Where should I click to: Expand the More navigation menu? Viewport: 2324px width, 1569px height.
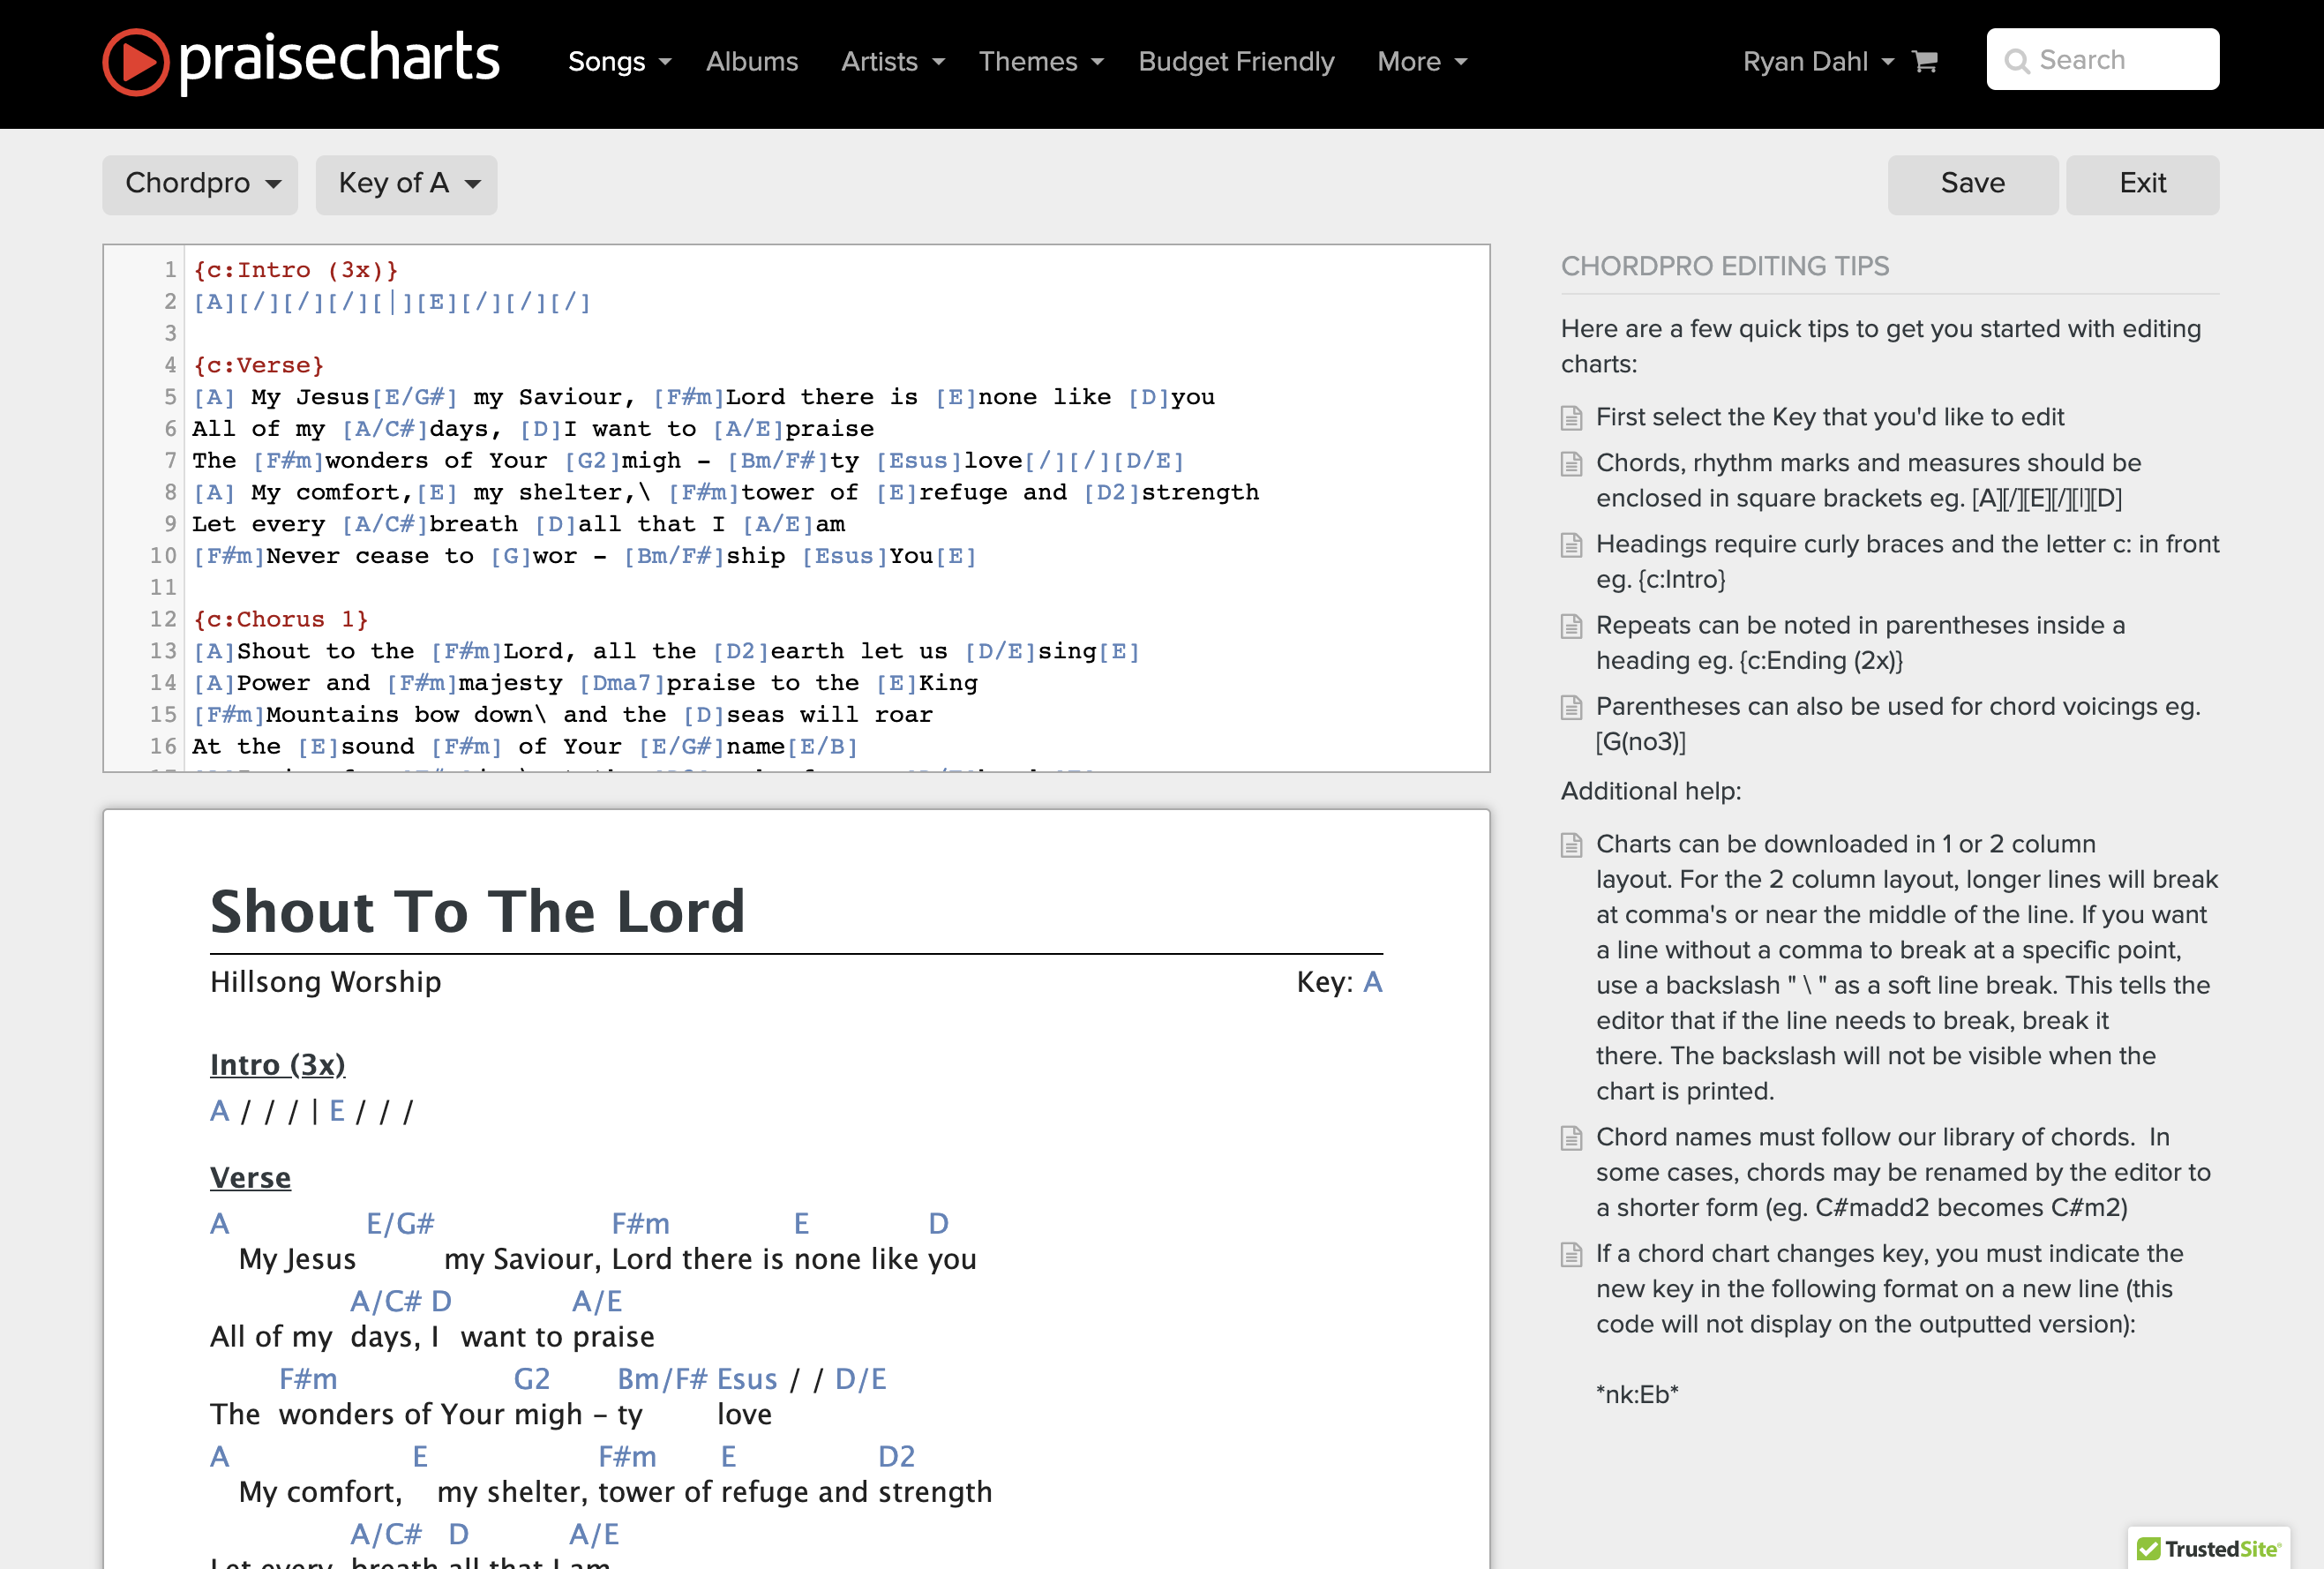1421,62
